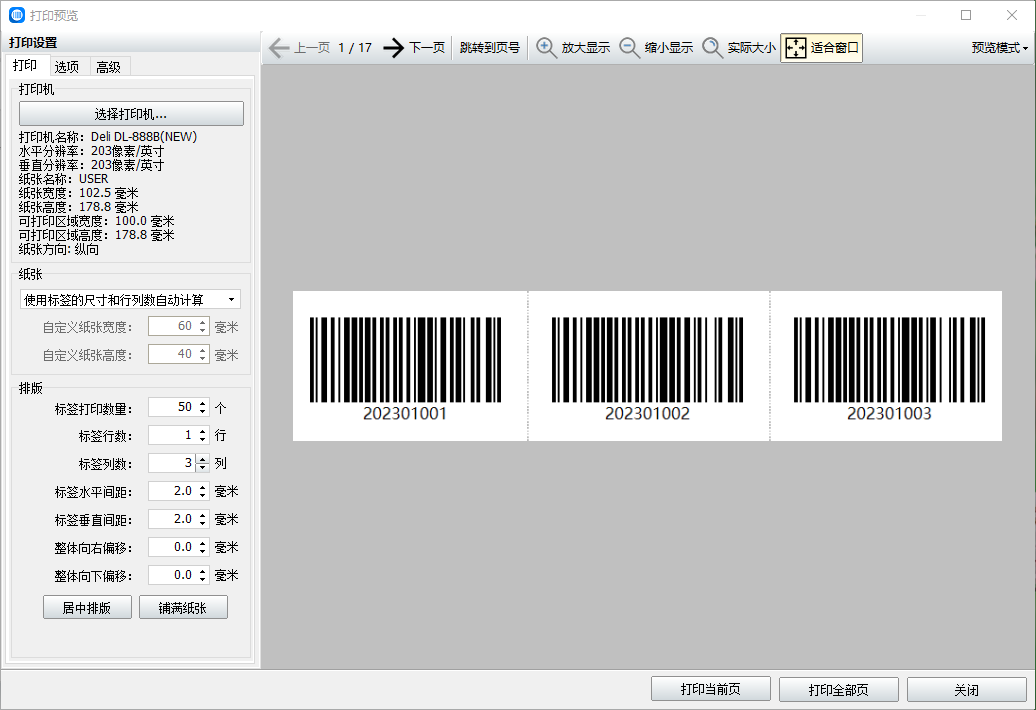Maximize the print preview window

966,15
